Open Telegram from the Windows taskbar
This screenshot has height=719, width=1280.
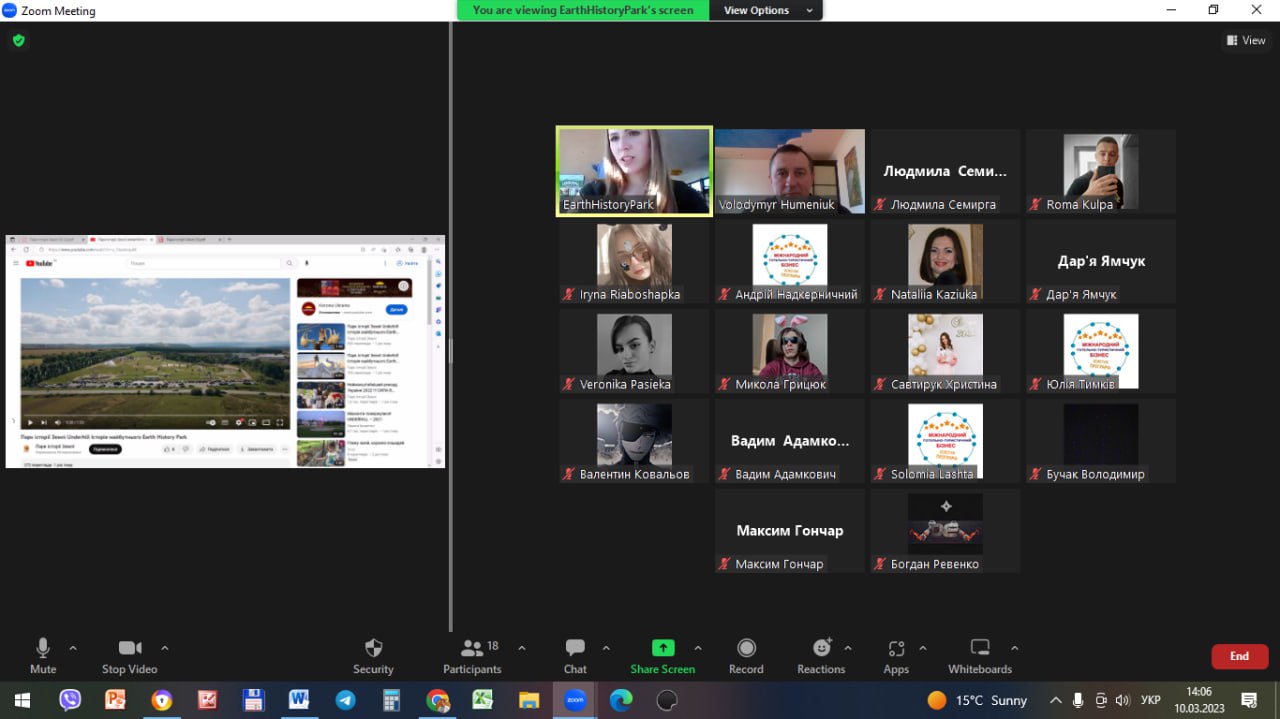point(345,700)
